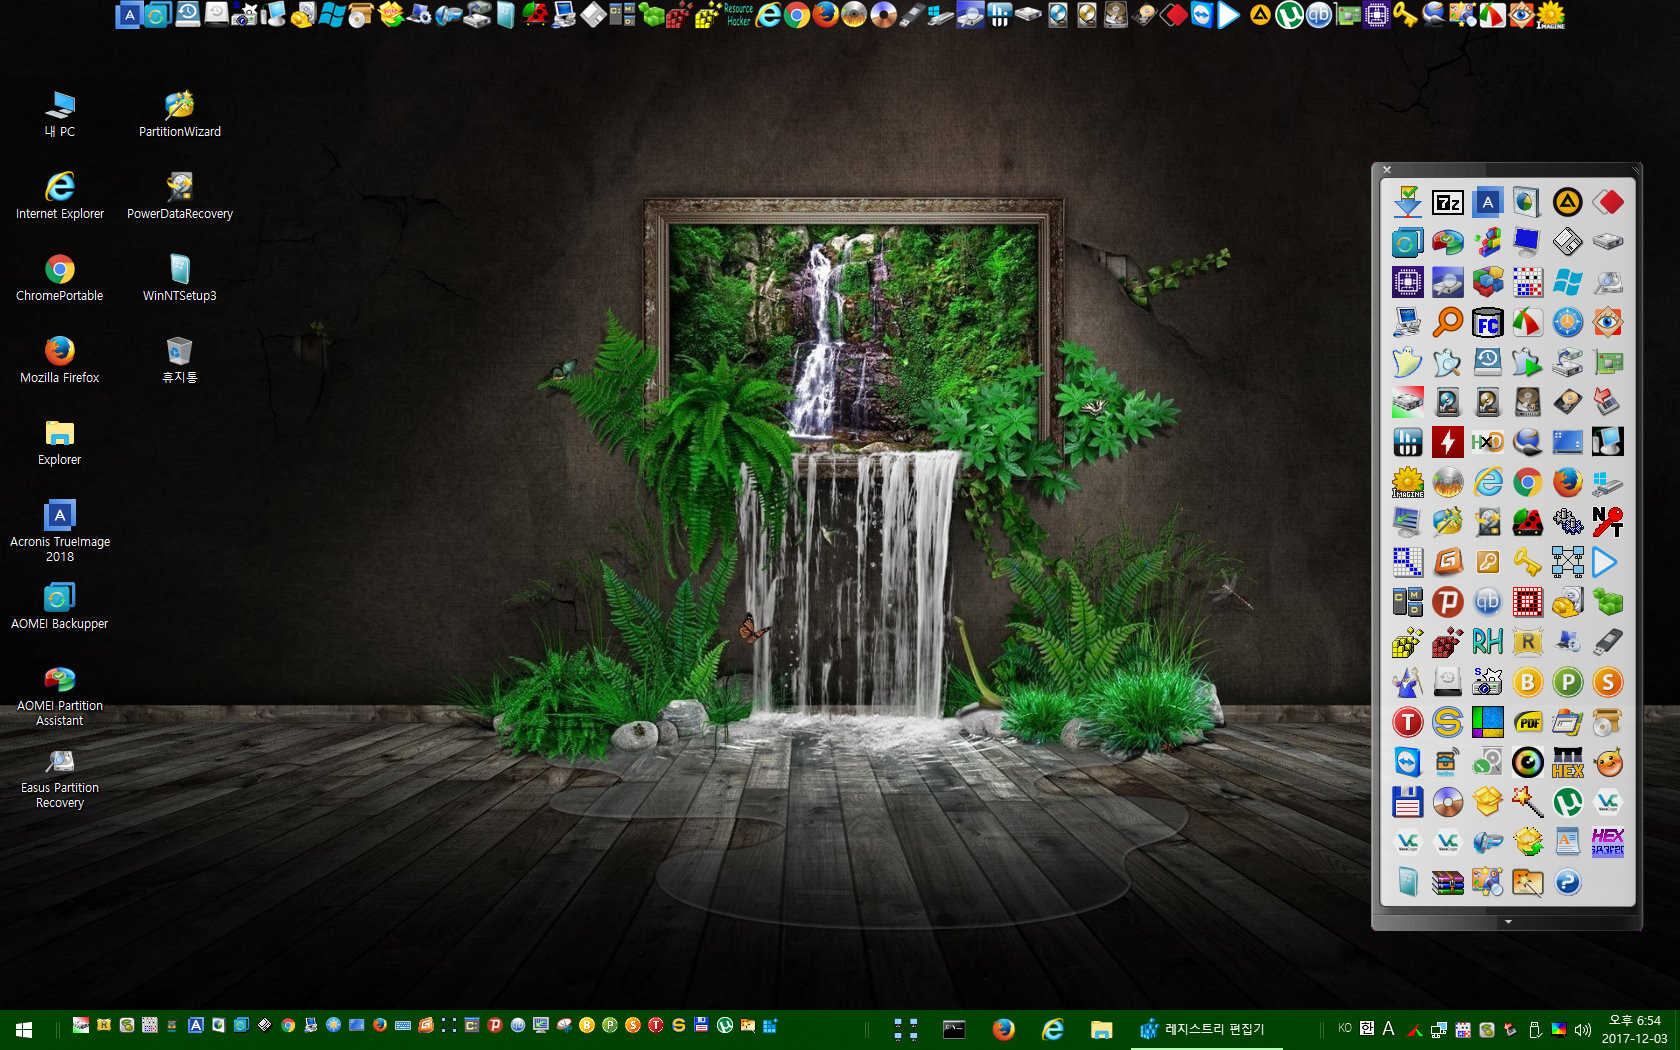Launch orange magnifier search icon in launcher
Image resolution: width=1680 pixels, height=1050 pixels.
(x=1447, y=322)
